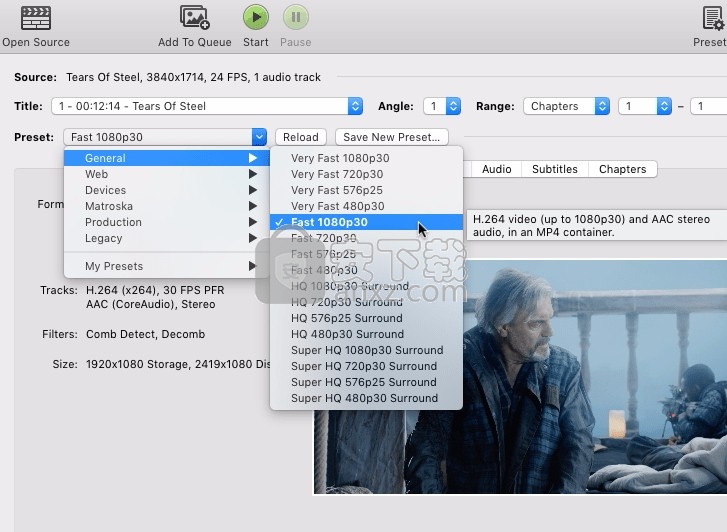Select HQ 576p25 Surround preset
727x532 pixels.
click(366, 318)
